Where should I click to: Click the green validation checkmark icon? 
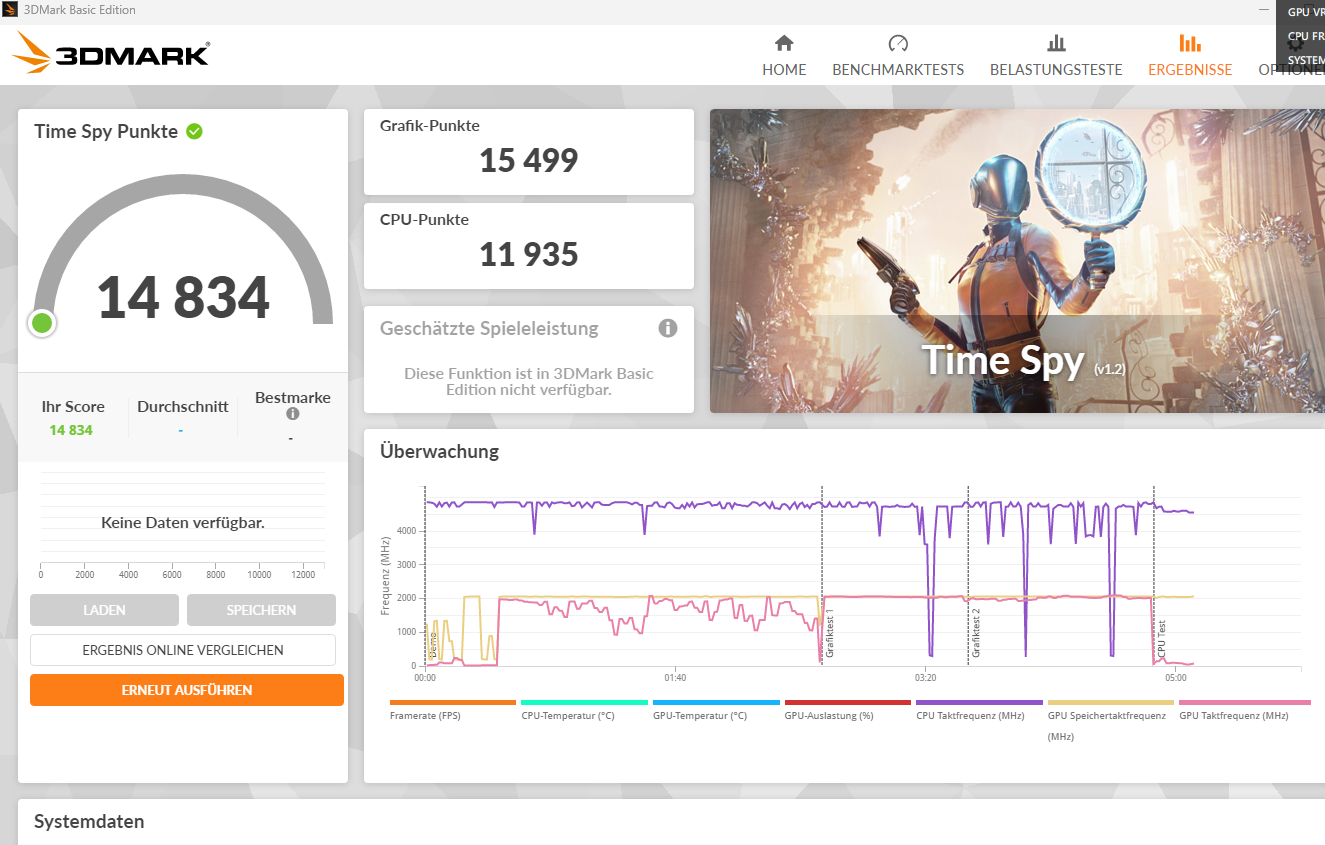194,131
